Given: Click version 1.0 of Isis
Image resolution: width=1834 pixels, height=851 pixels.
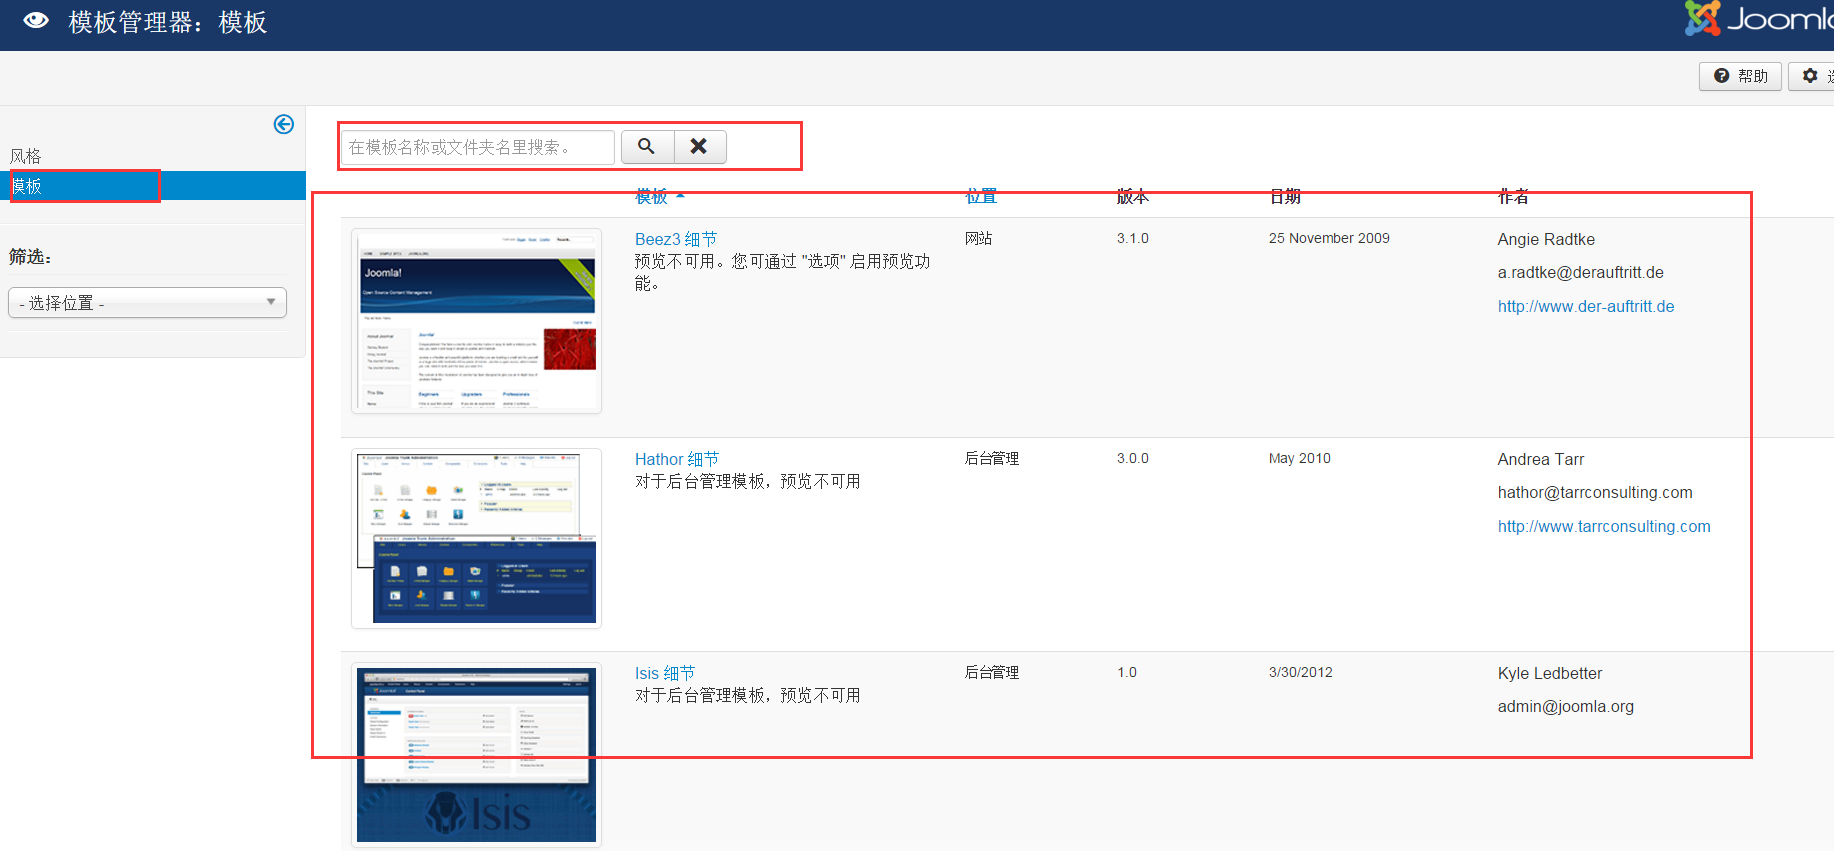Looking at the screenshot, I should pyautogui.click(x=1127, y=672).
